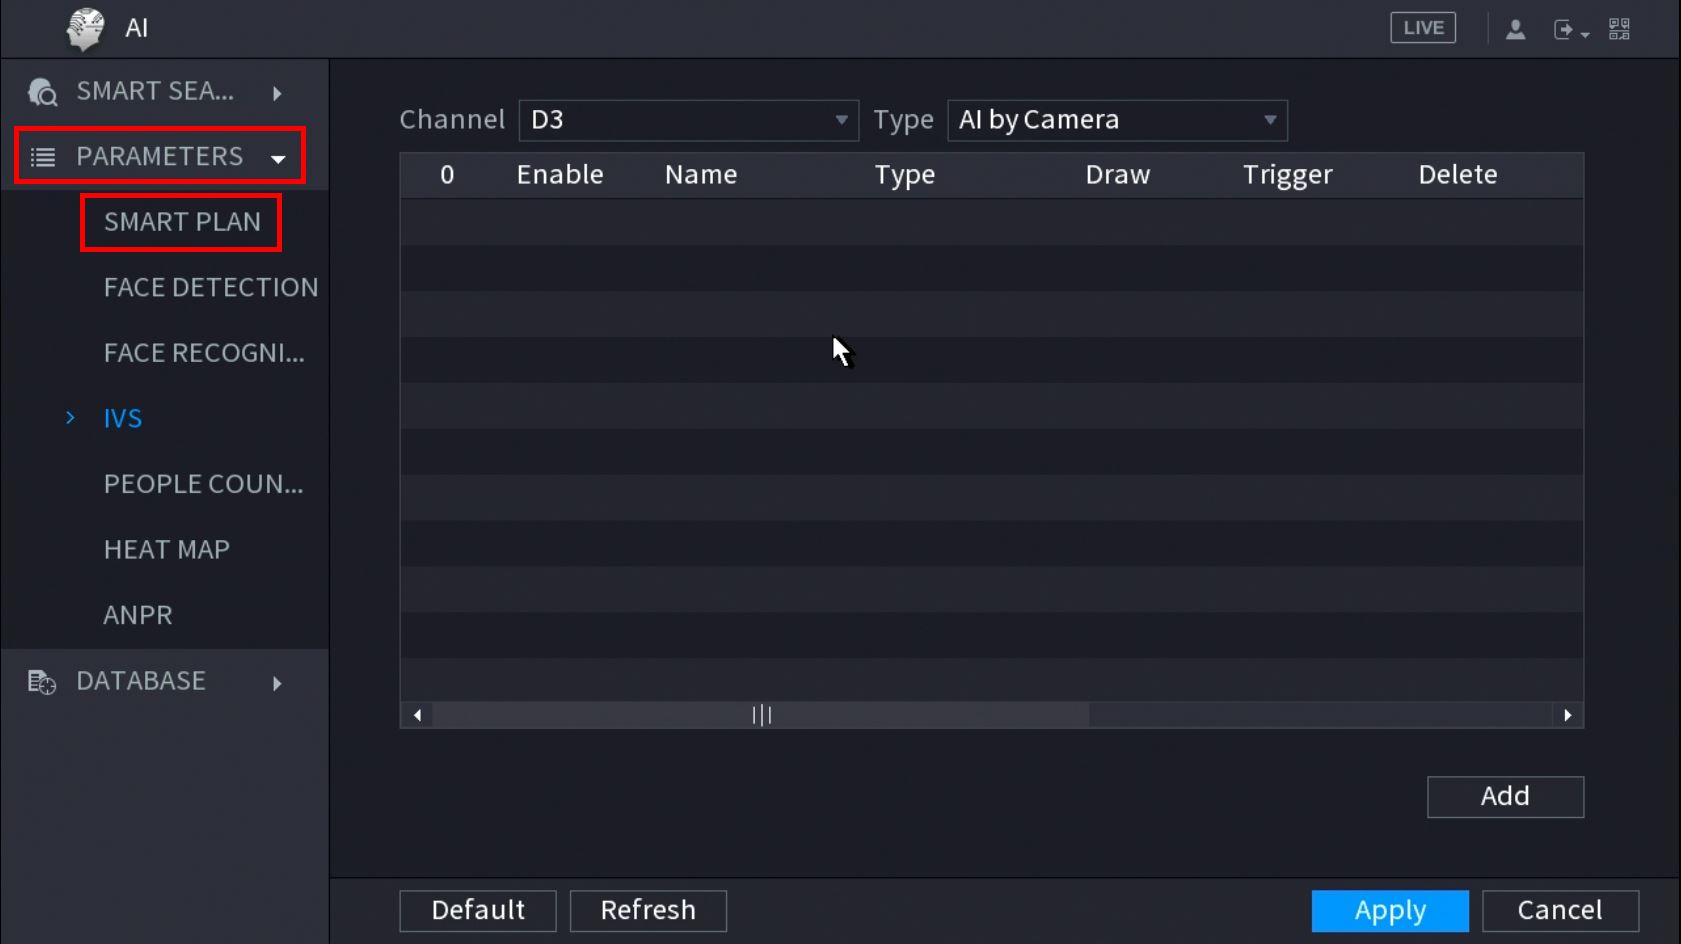Open Smart Plan settings
Viewport: 1681px width, 944px height.
coord(182,222)
